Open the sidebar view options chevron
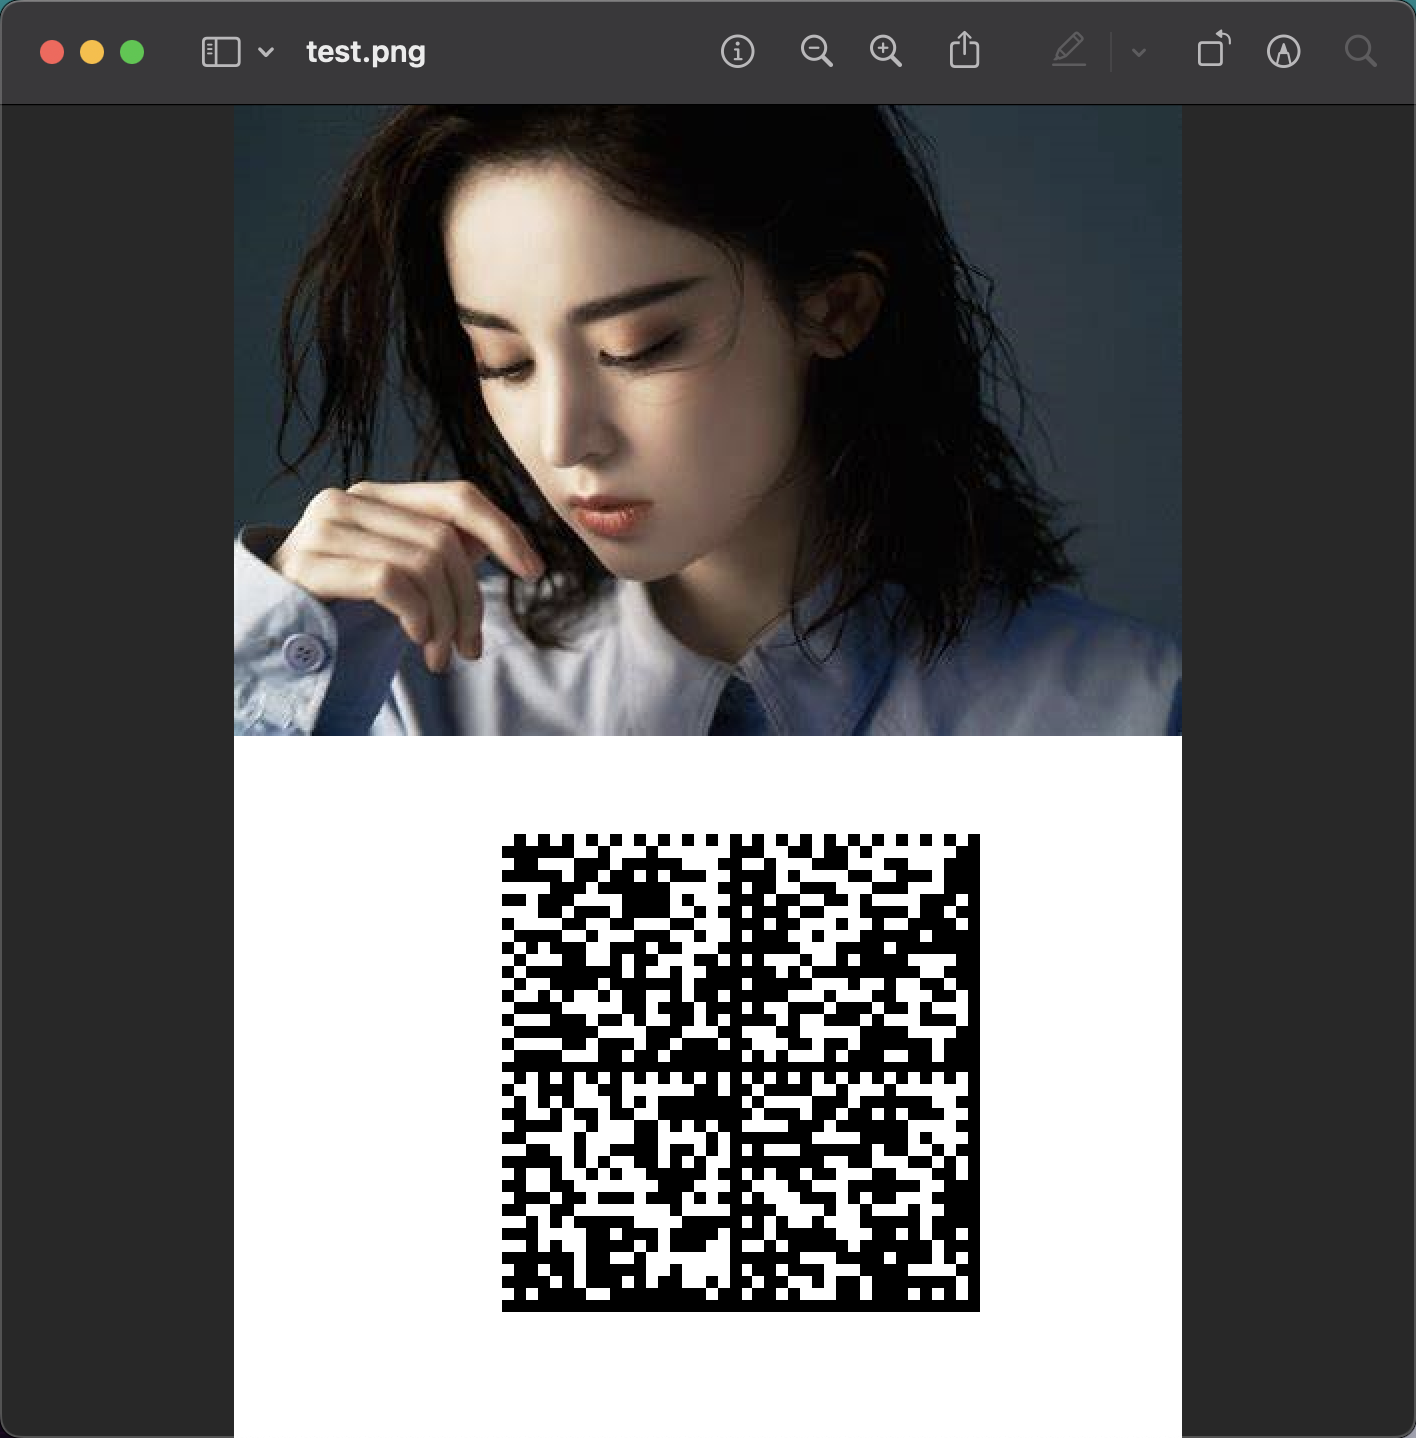The height and width of the screenshot is (1438, 1416). 264,52
